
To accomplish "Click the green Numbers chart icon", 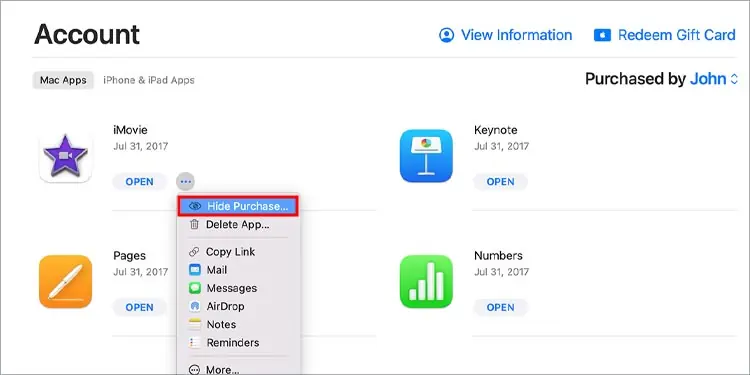I will coord(426,282).
